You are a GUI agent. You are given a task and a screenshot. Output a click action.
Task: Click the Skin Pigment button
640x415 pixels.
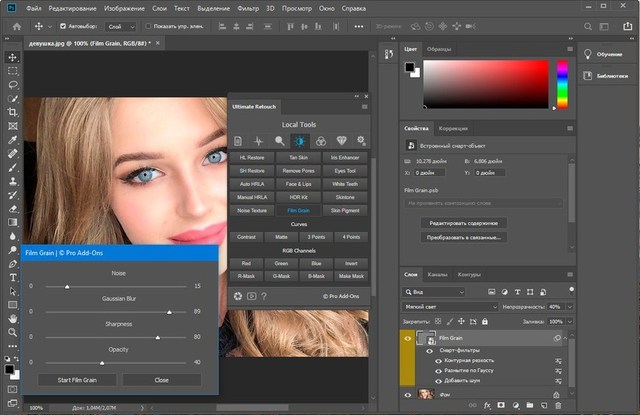pyautogui.click(x=344, y=211)
